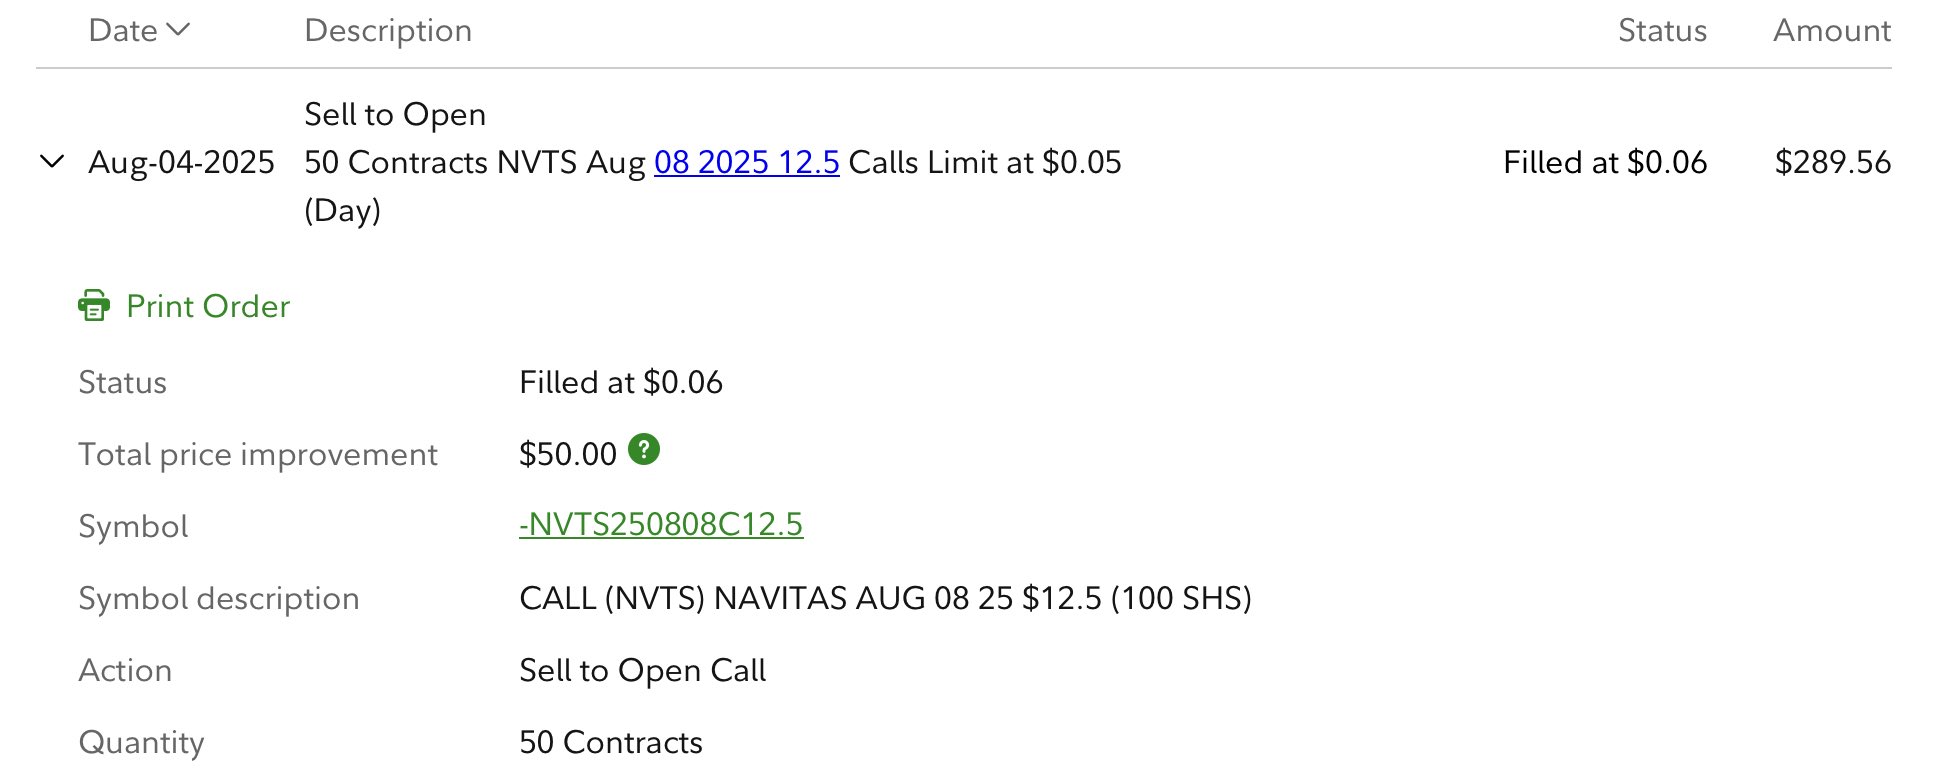Click the Print Order text link
1946x777 pixels.
coord(208,306)
